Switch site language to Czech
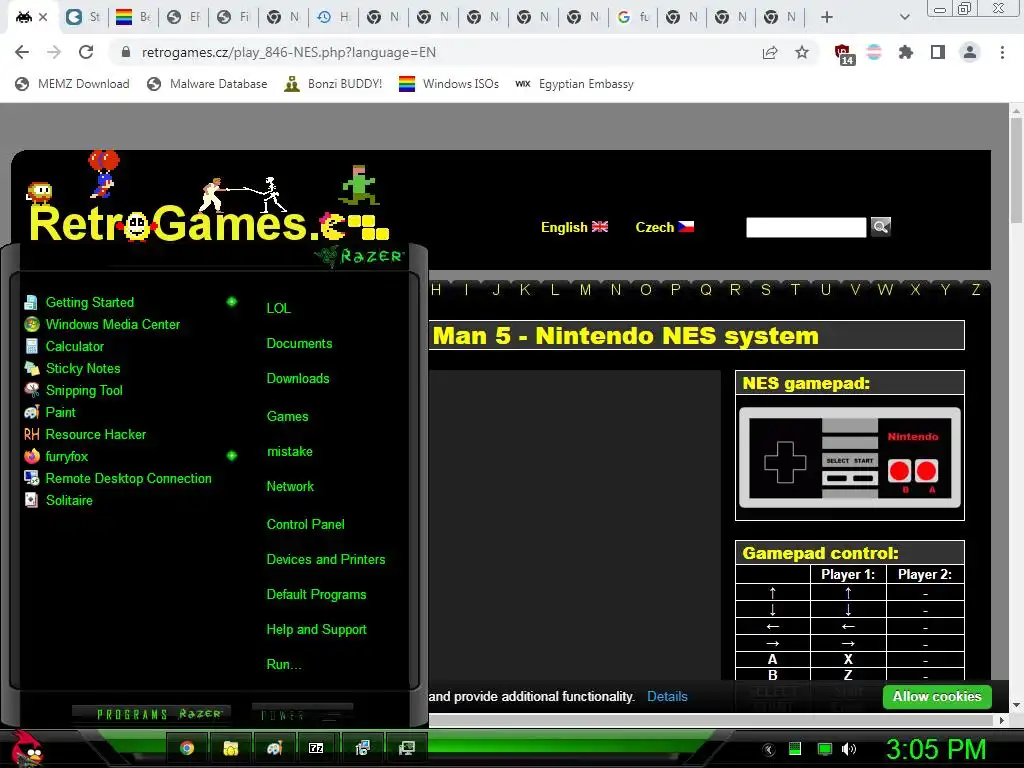The image size is (1024, 768). [664, 227]
